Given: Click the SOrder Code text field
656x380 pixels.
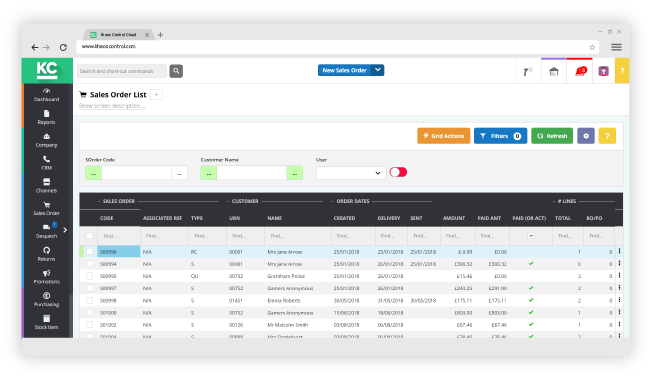Looking at the screenshot, I should coord(136,173).
